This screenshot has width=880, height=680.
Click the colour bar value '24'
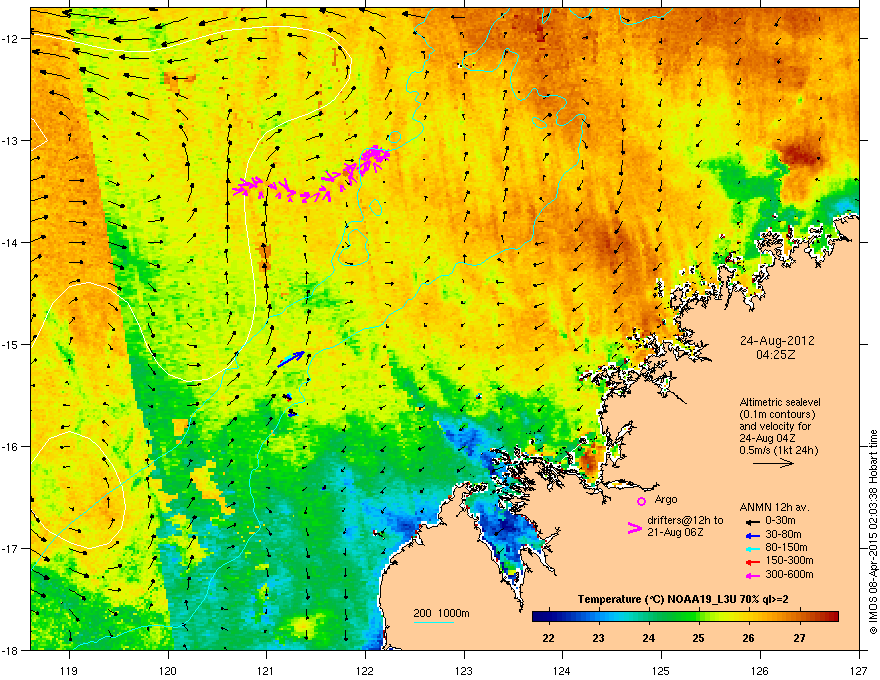648,638
